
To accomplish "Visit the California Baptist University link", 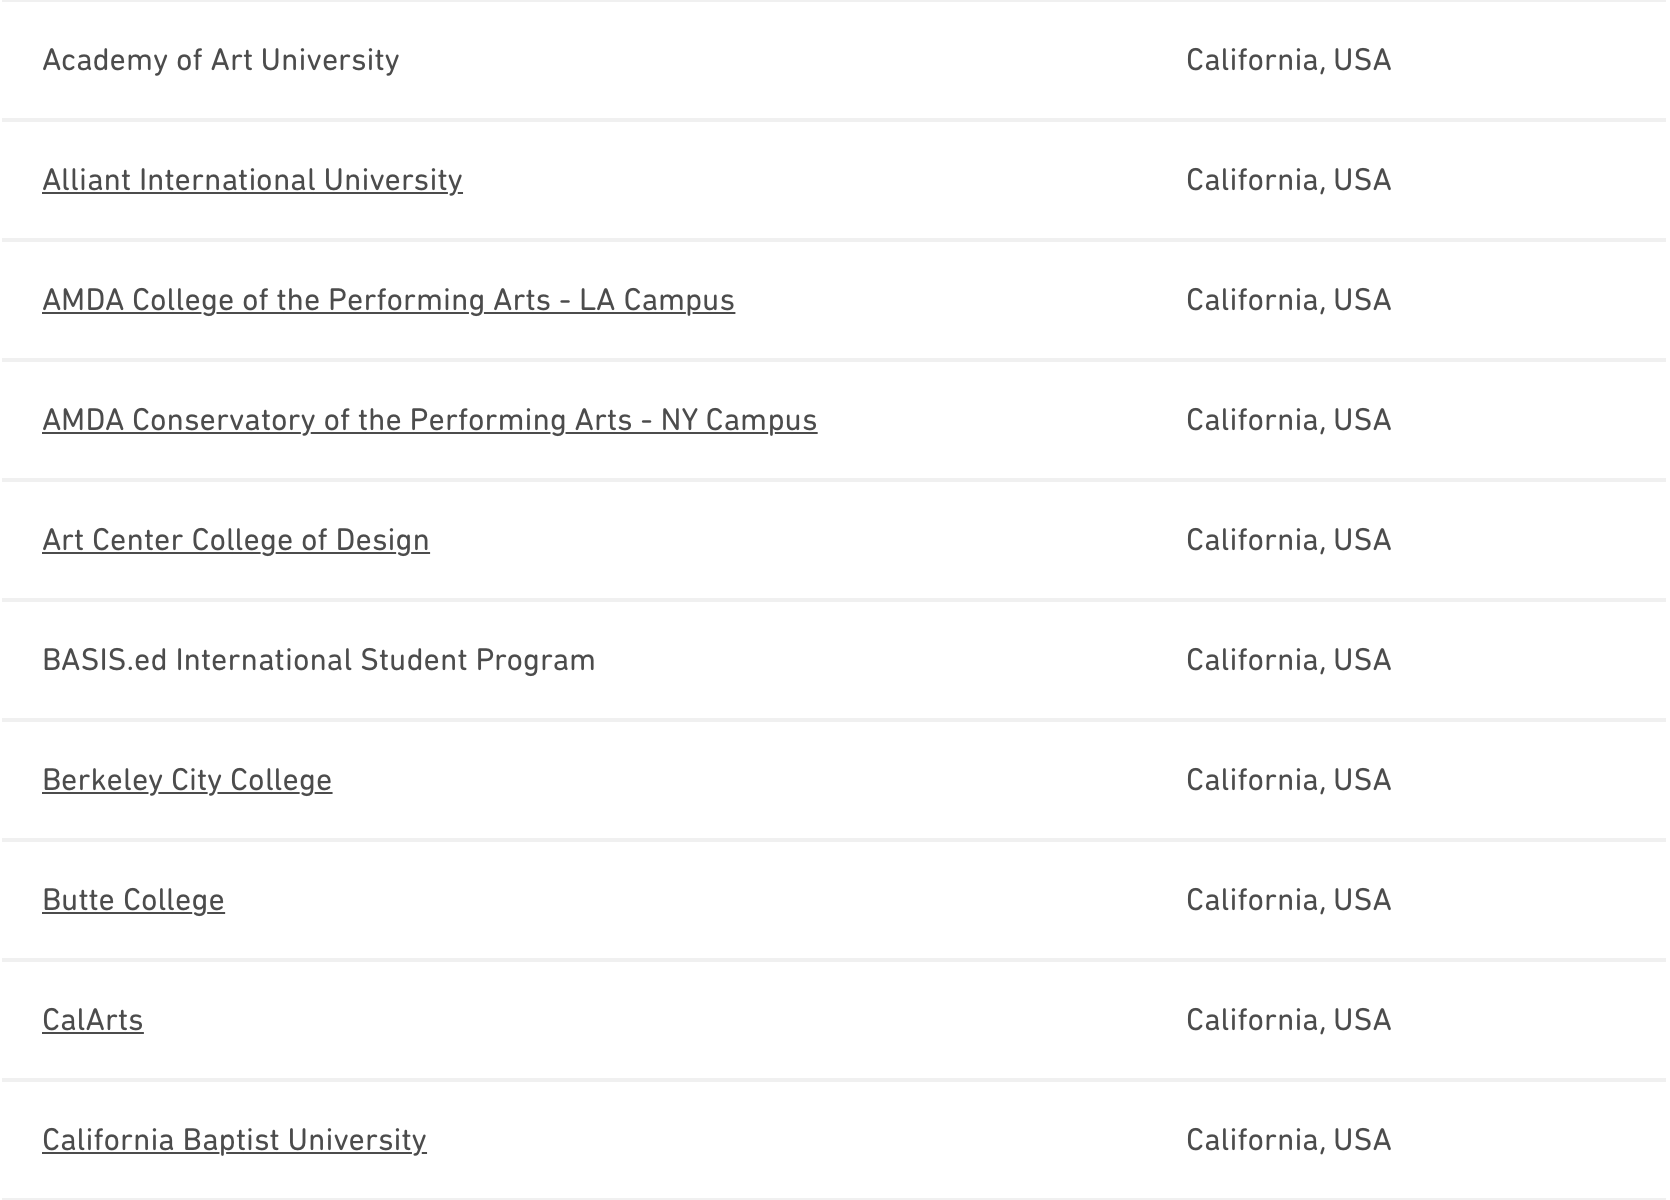I will click(x=234, y=1140).
